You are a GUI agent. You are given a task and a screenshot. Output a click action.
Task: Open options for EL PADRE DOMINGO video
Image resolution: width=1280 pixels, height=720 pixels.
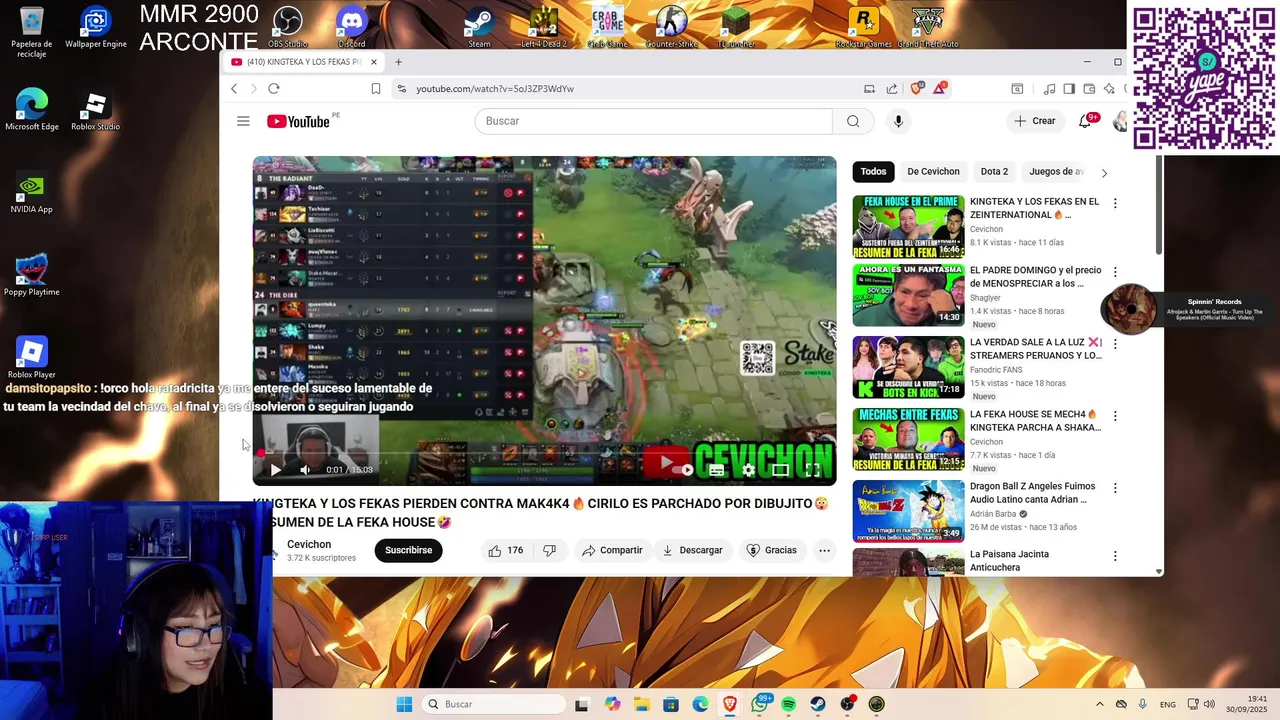tap(1115, 272)
